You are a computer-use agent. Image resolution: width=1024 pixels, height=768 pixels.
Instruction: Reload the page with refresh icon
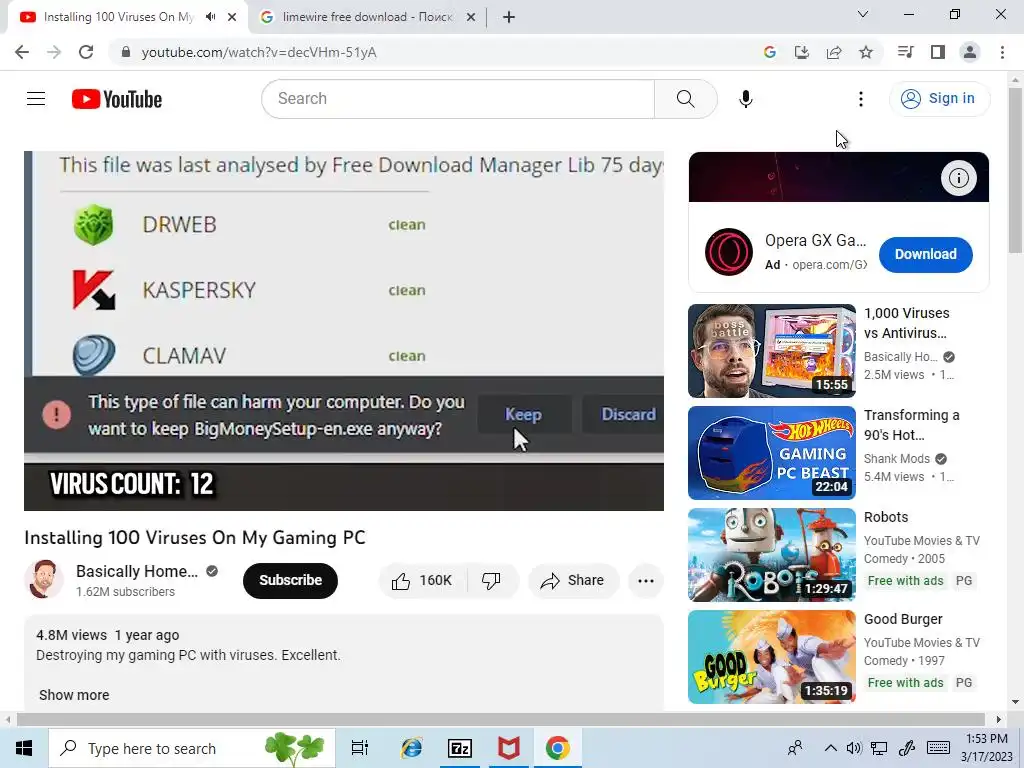86,52
